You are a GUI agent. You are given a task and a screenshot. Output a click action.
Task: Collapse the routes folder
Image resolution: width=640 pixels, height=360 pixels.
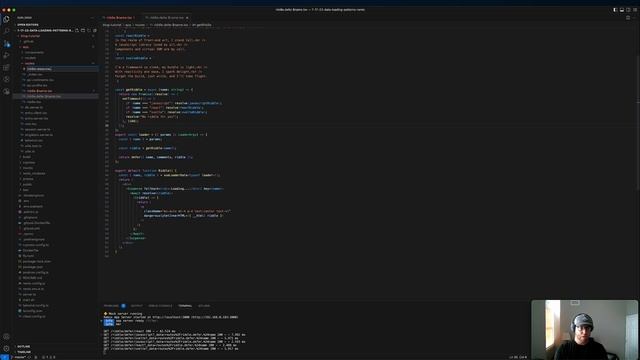[x=29, y=63]
